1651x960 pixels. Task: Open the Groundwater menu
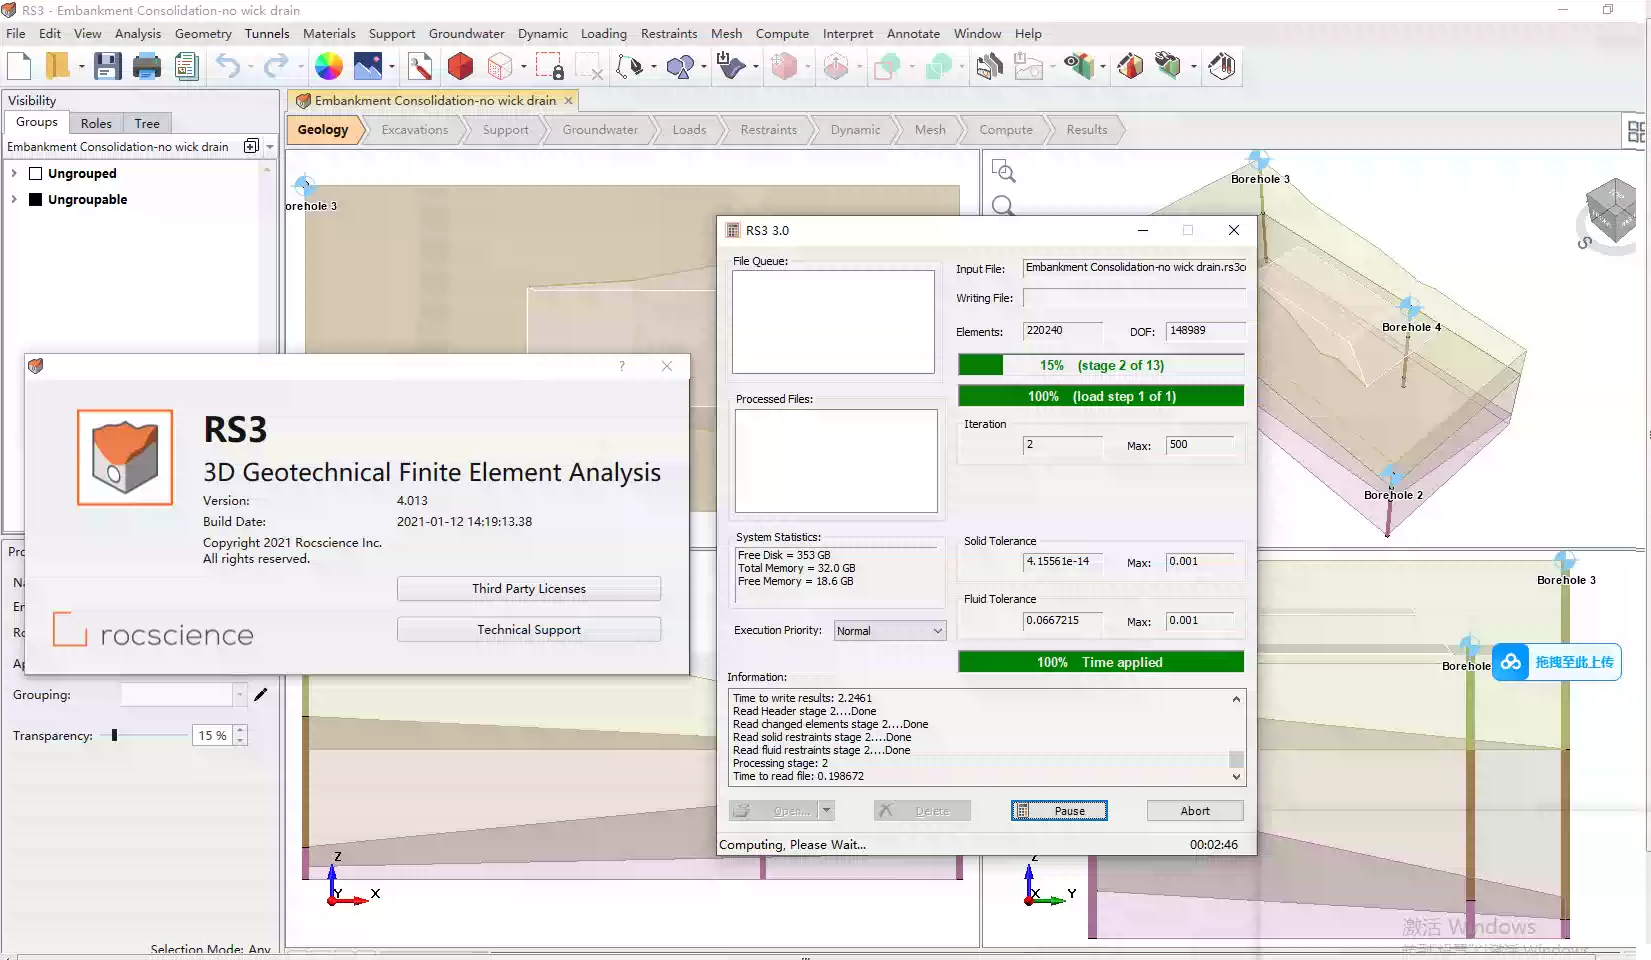click(x=467, y=33)
